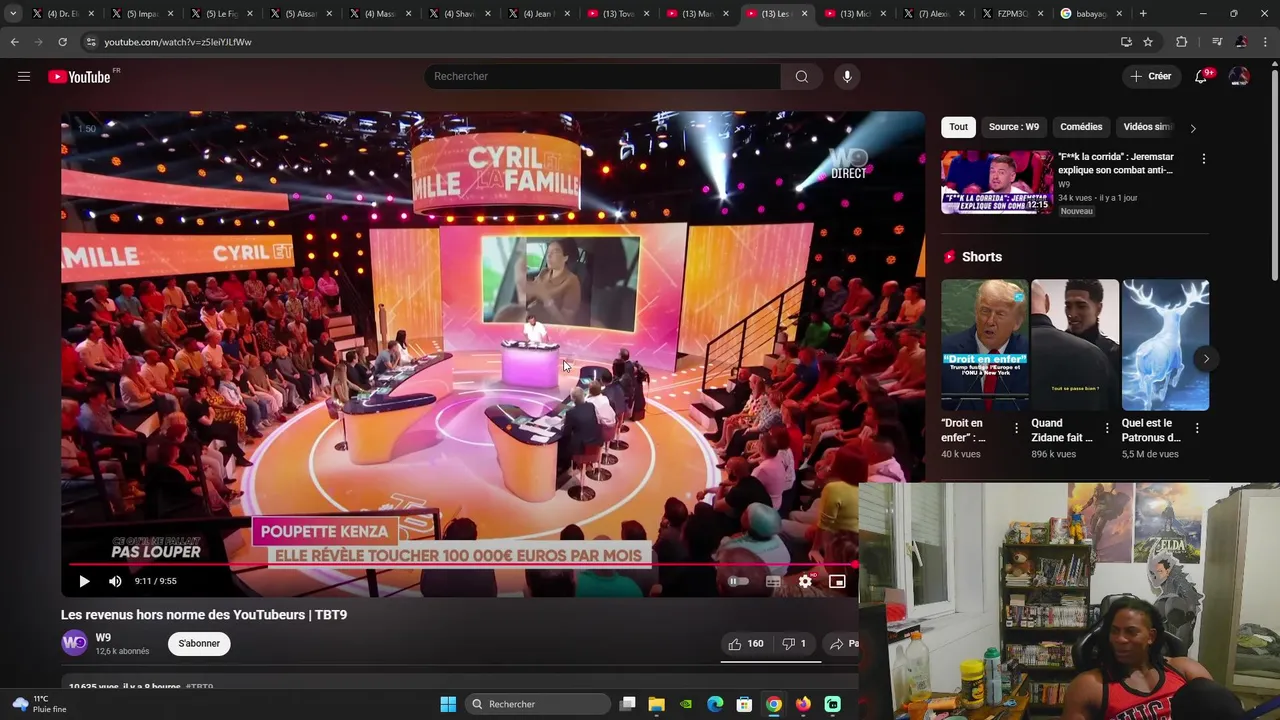1280x720 pixels.
Task: Switch to the FZPM3C X tab
Action: tap(1012, 14)
